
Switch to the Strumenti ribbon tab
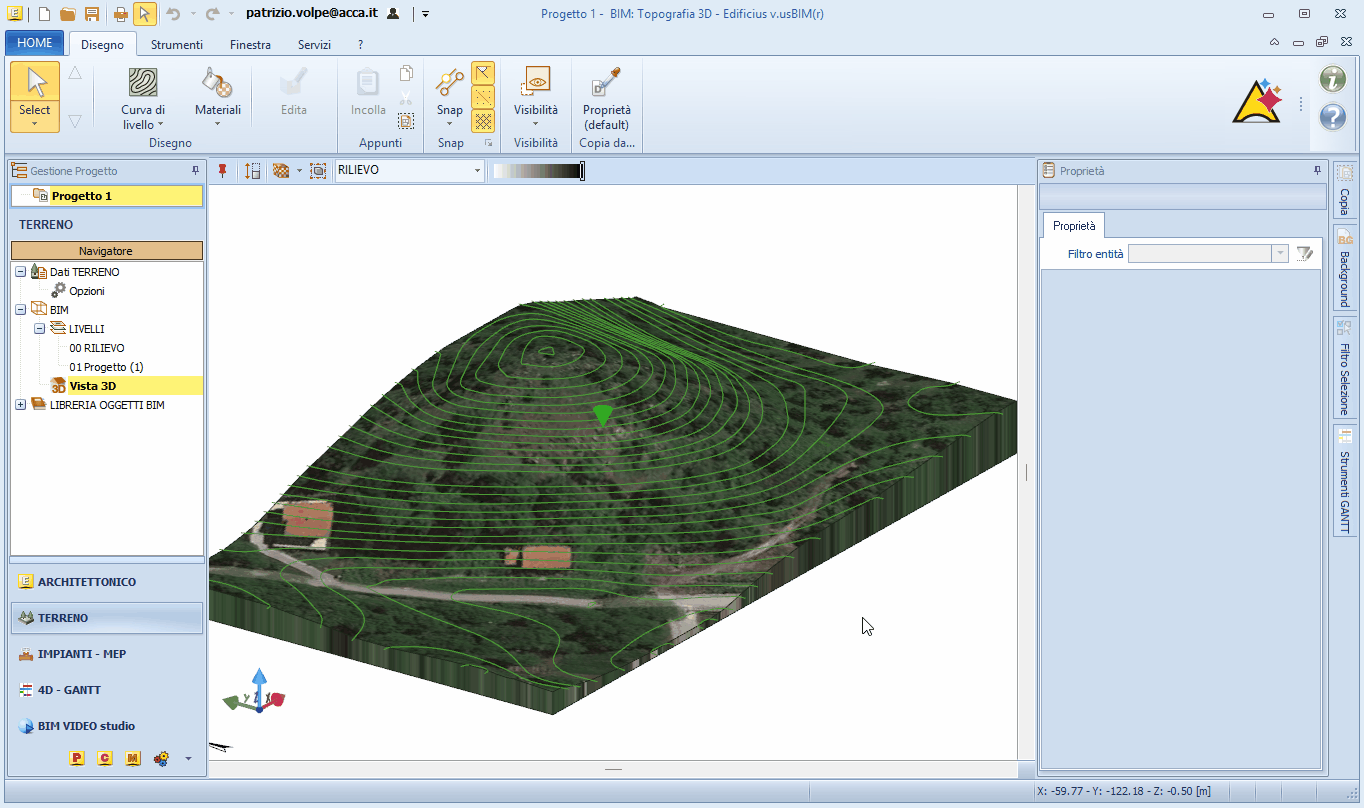tap(177, 45)
